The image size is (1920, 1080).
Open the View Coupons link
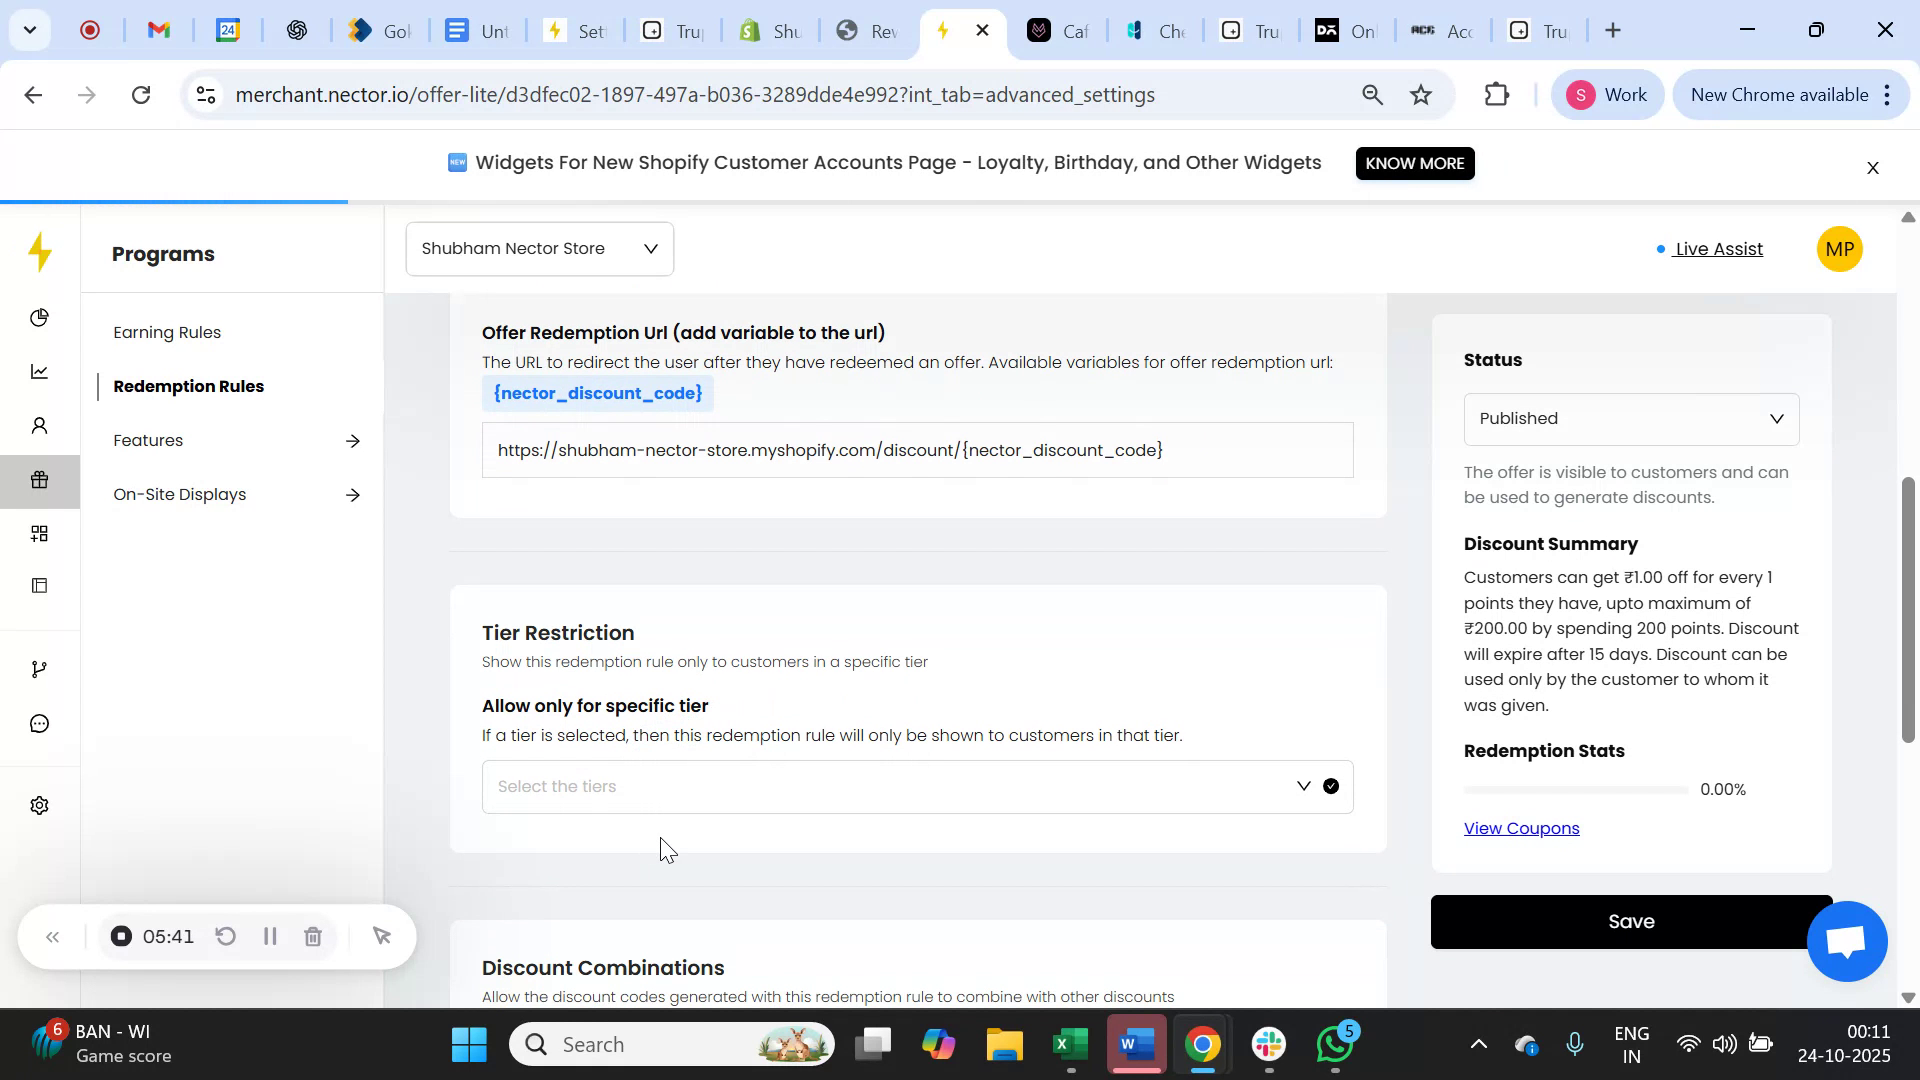click(x=1520, y=827)
